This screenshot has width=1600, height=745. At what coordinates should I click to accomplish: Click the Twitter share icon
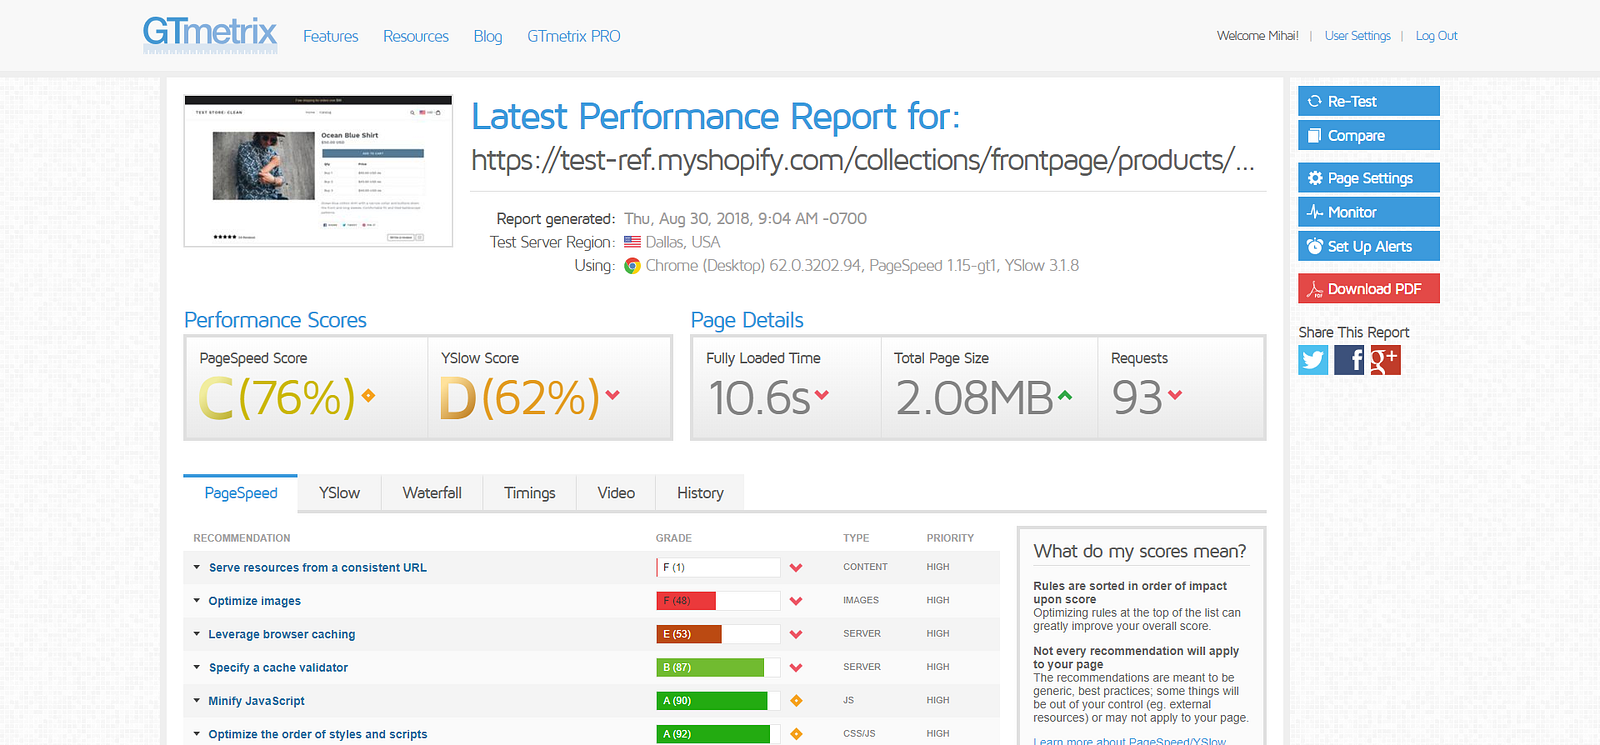(1313, 360)
